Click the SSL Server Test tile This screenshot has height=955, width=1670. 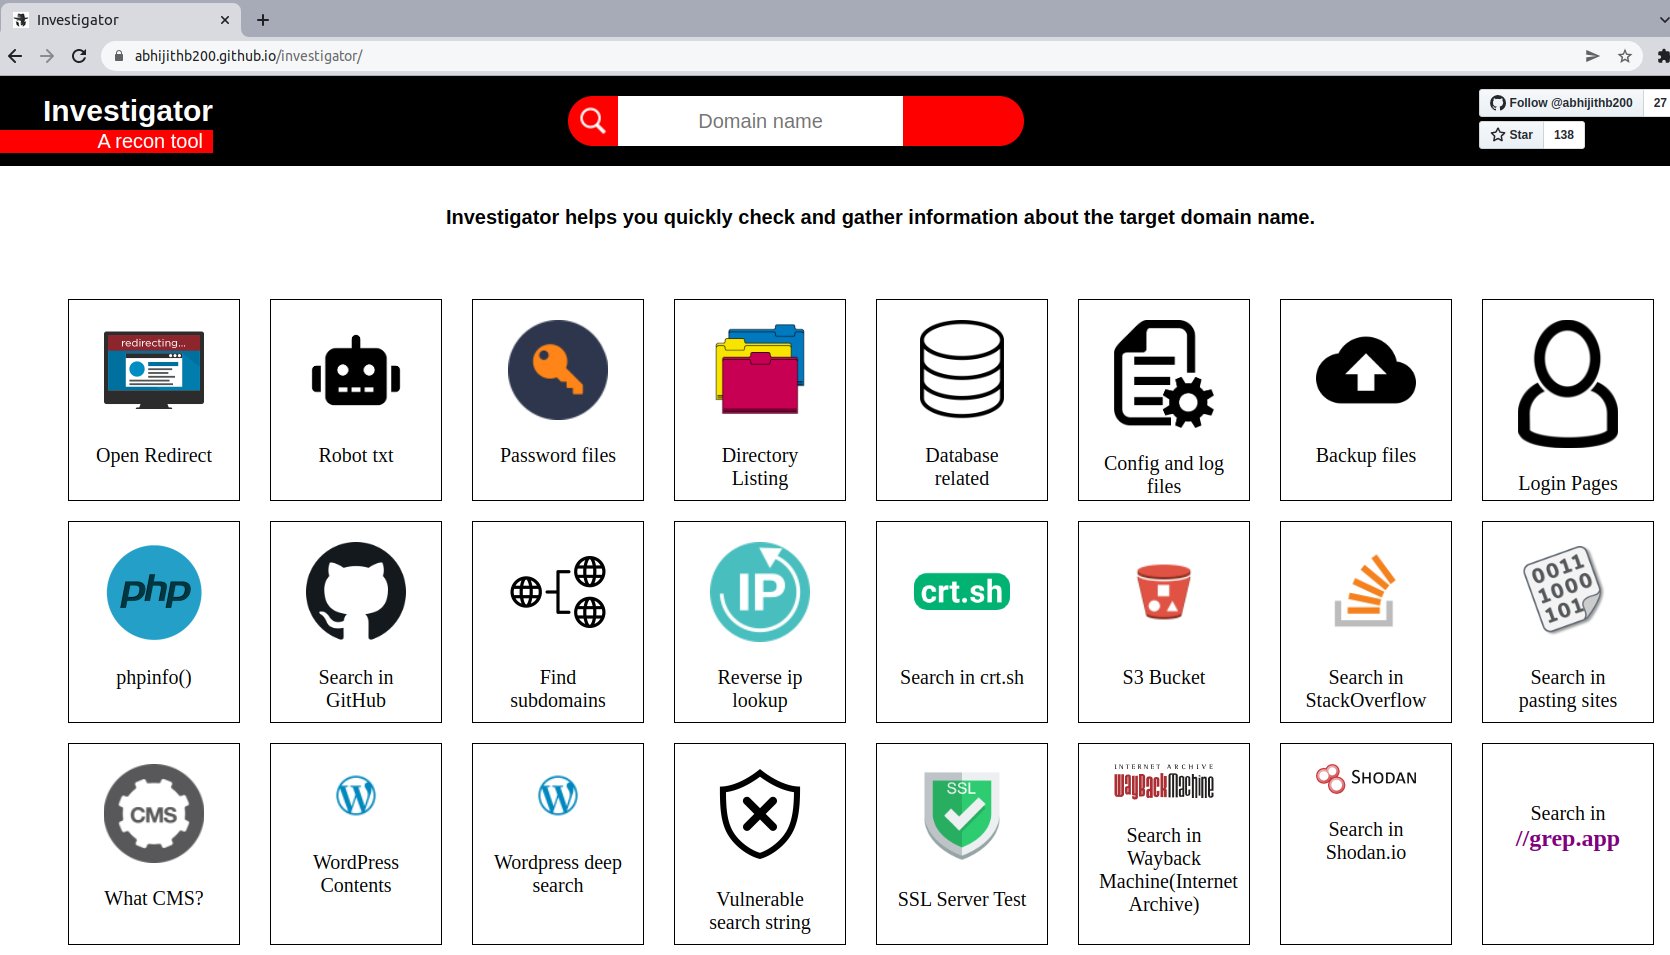pyautogui.click(x=961, y=843)
